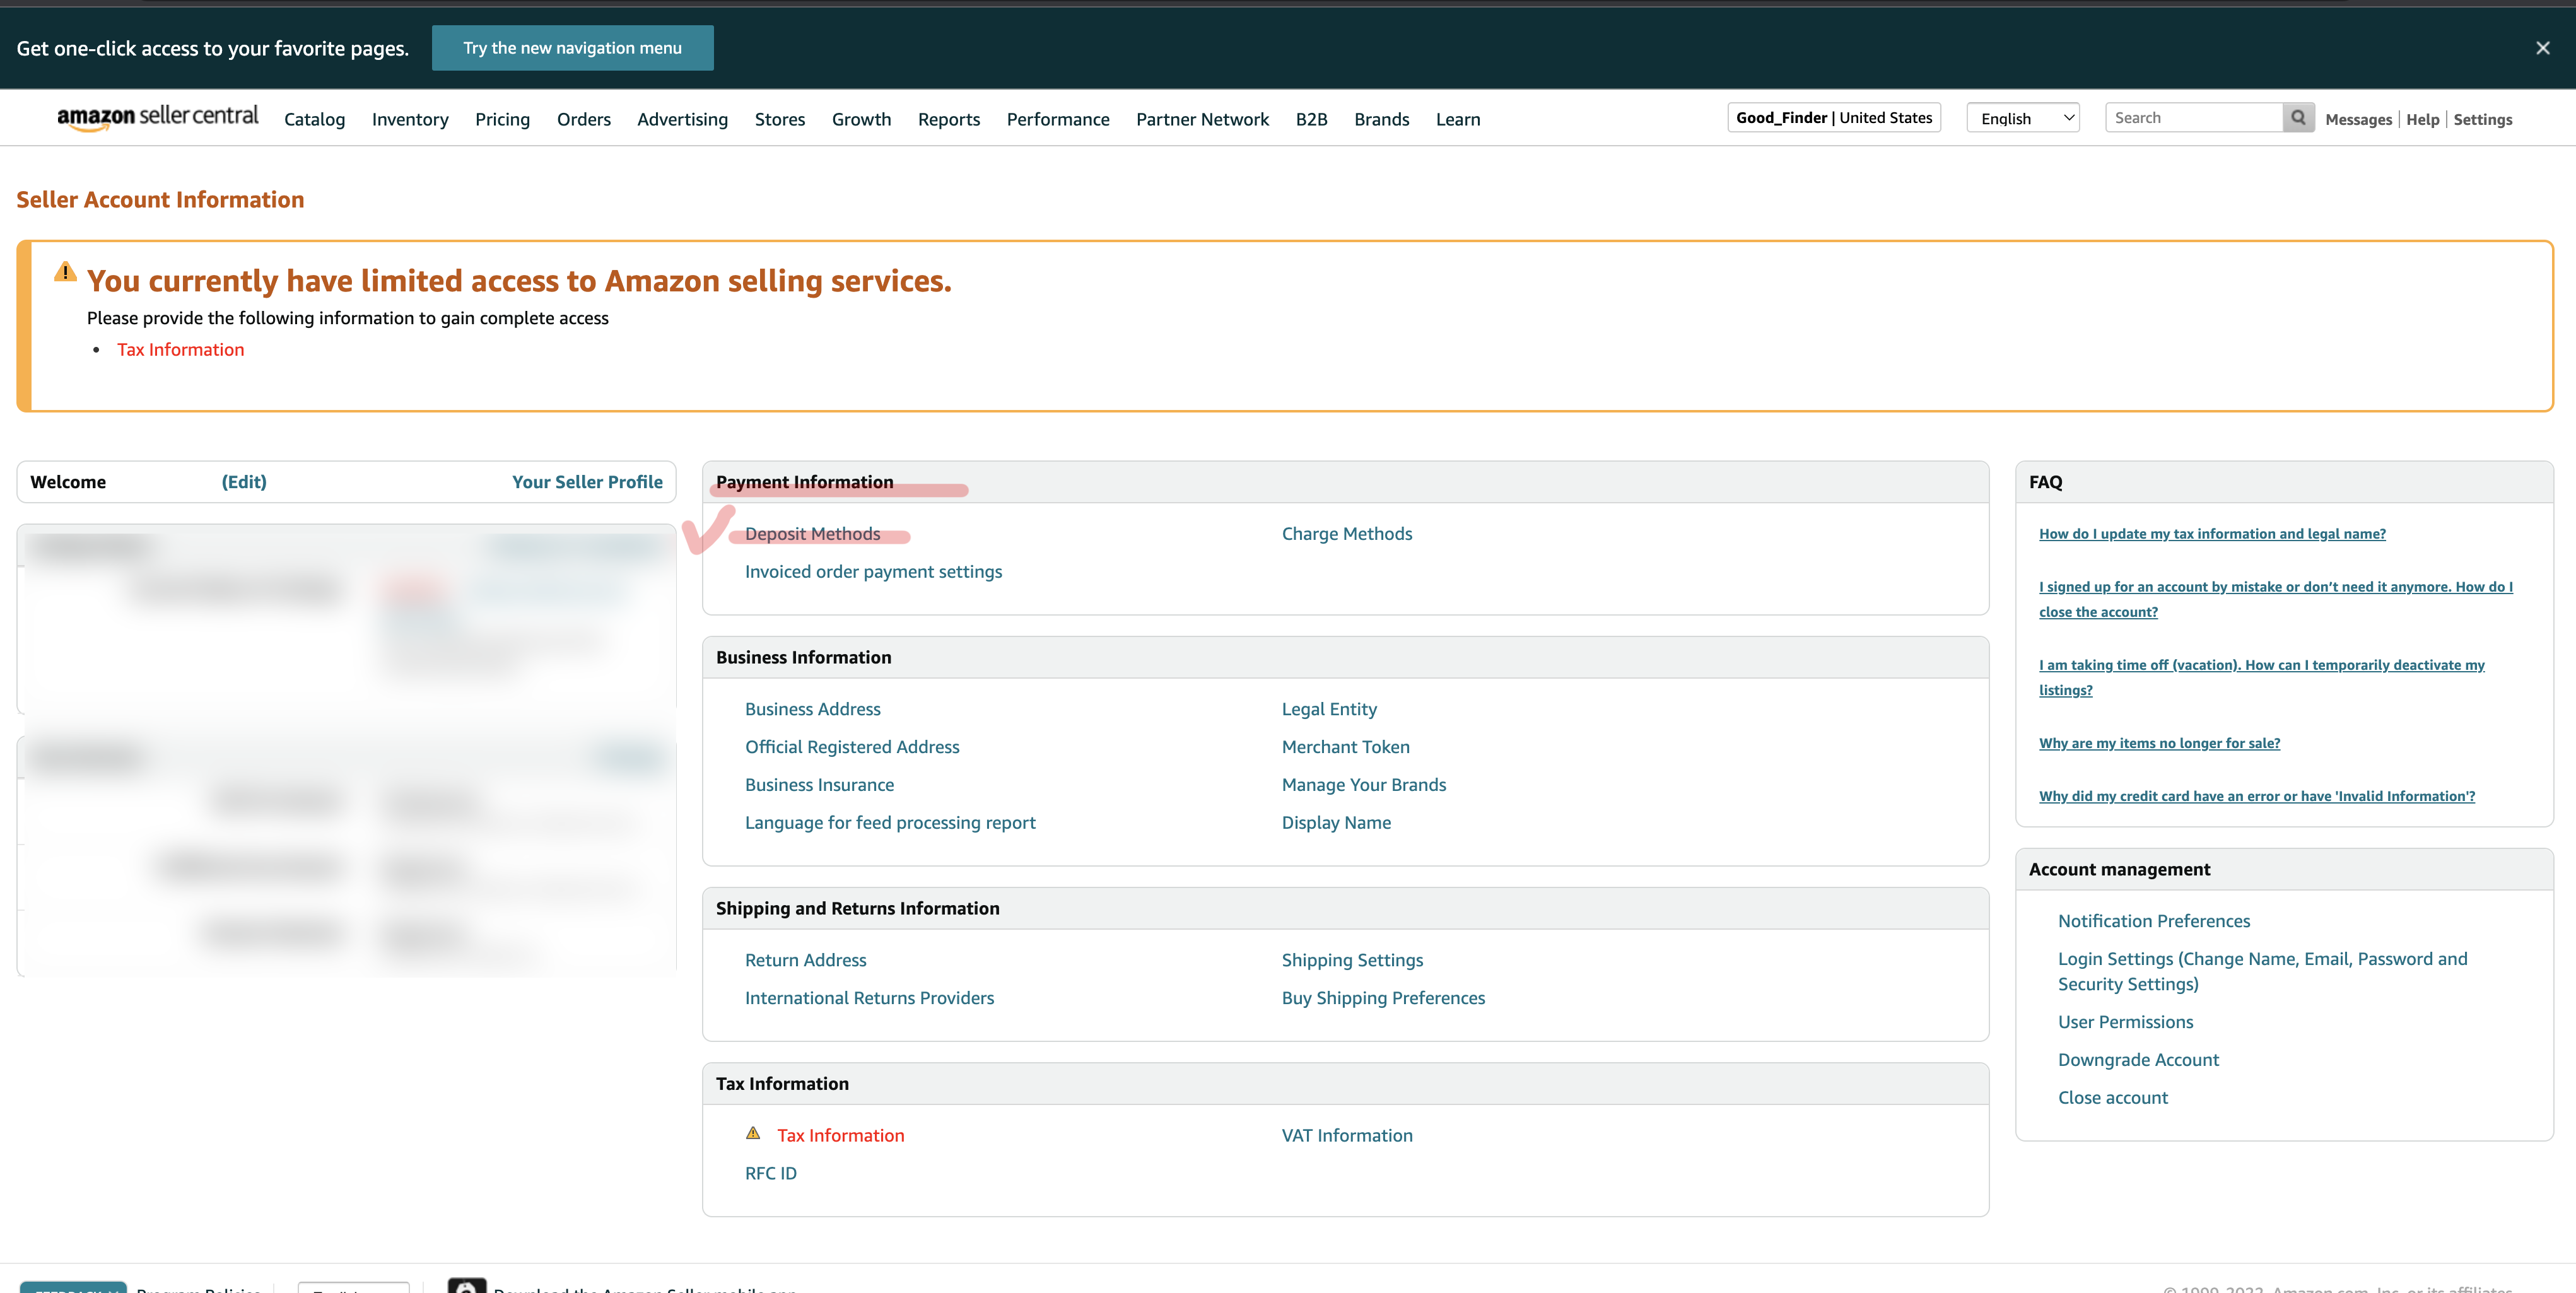Image resolution: width=2576 pixels, height=1293 pixels.
Task: Open the Good_Finder United States account switcher
Action: tap(1833, 118)
